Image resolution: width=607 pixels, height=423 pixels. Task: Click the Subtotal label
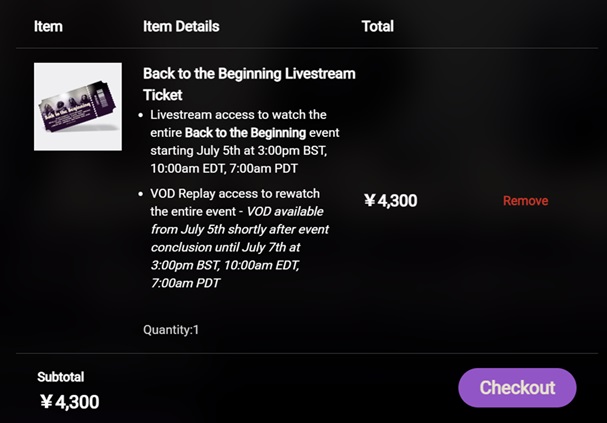coord(60,377)
